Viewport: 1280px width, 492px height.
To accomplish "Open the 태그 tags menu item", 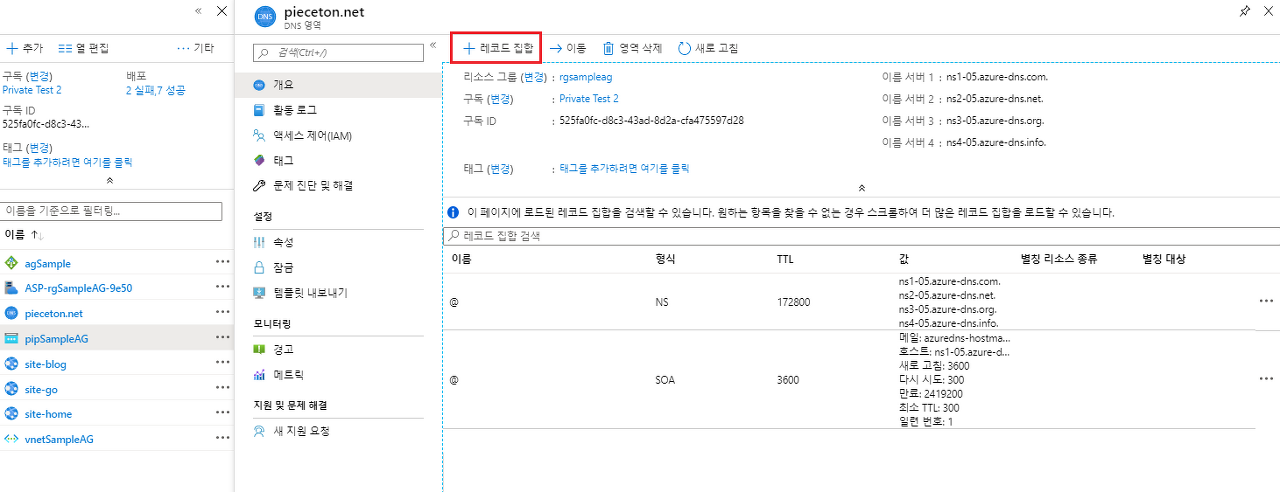I will 340,160.
